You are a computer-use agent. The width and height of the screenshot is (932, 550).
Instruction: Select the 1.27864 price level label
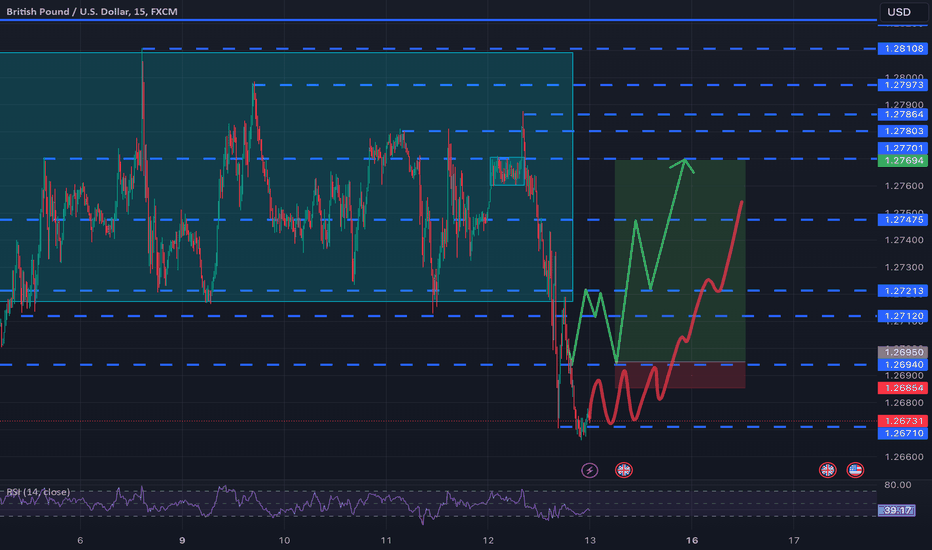903,114
